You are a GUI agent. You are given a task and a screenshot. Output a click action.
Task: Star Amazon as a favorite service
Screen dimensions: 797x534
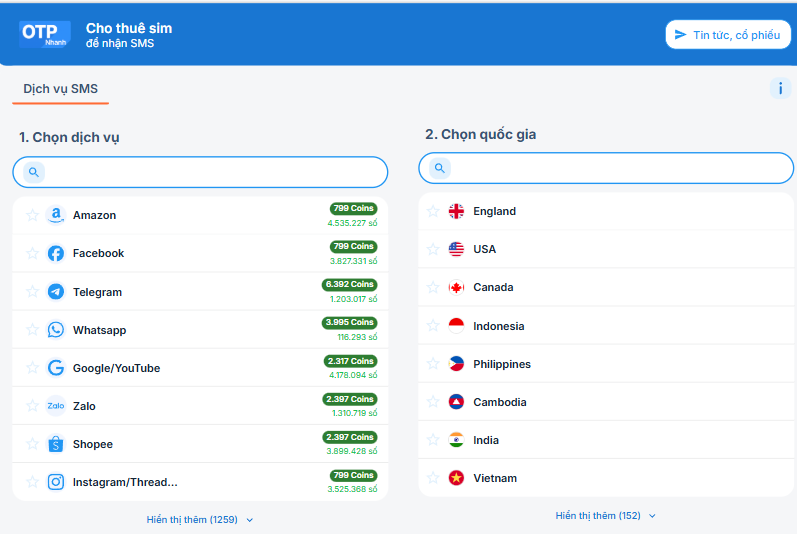click(x=32, y=215)
